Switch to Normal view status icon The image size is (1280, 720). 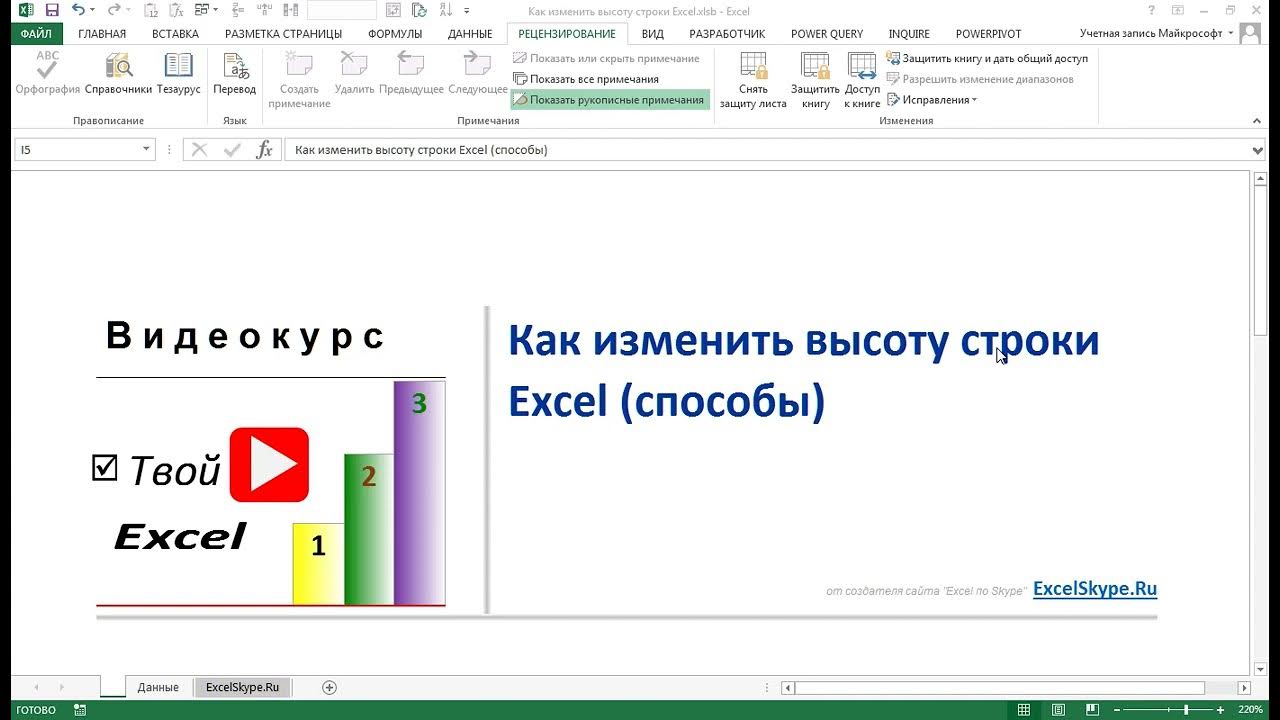[1024, 710]
